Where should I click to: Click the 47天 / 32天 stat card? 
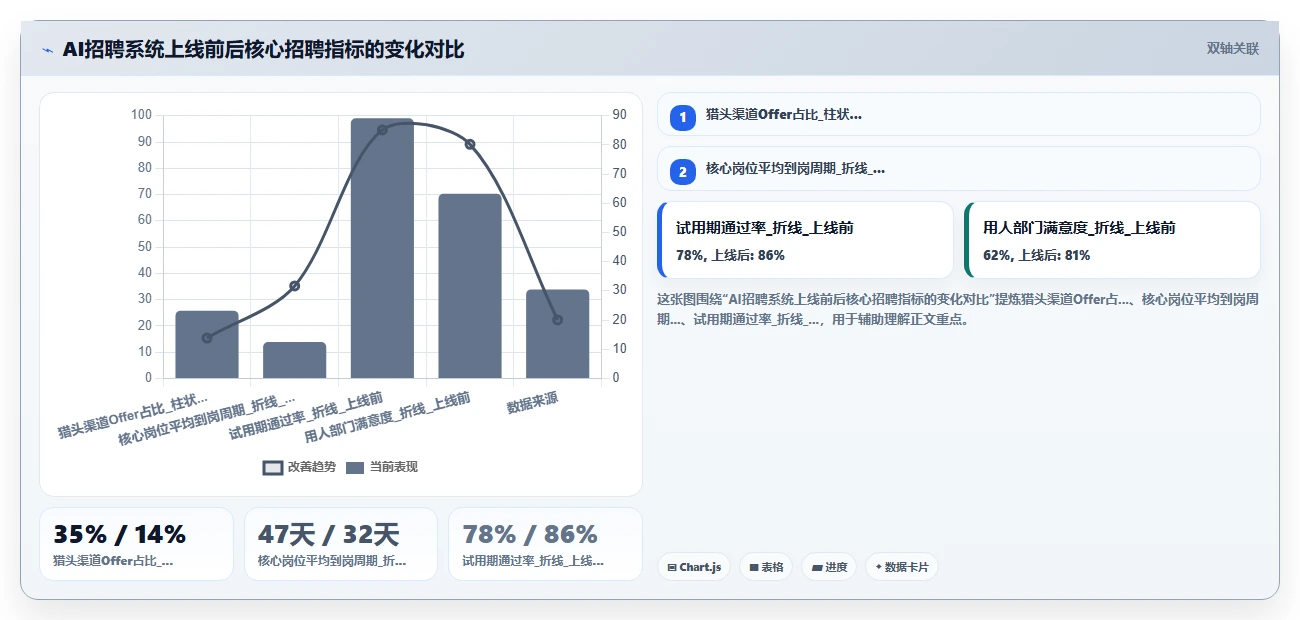coord(341,544)
